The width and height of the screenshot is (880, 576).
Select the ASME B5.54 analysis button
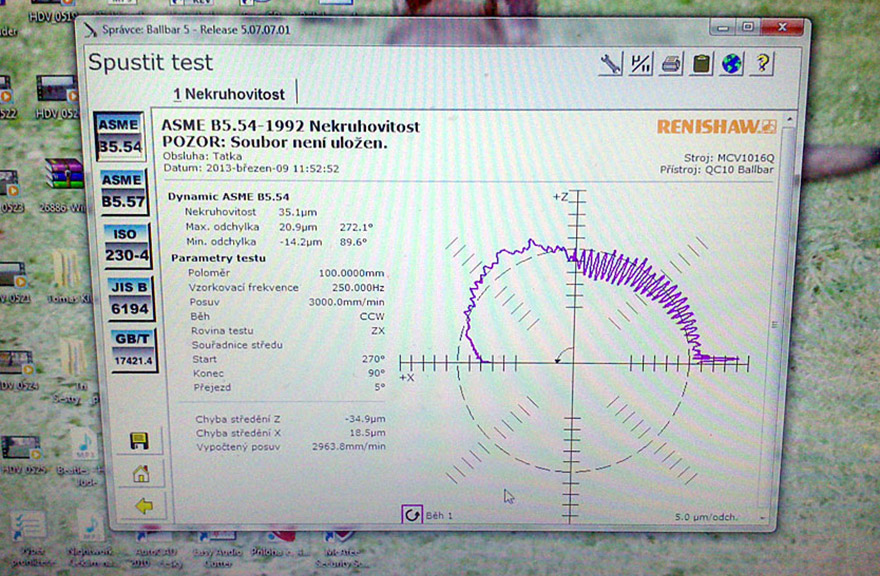[119, 136]
